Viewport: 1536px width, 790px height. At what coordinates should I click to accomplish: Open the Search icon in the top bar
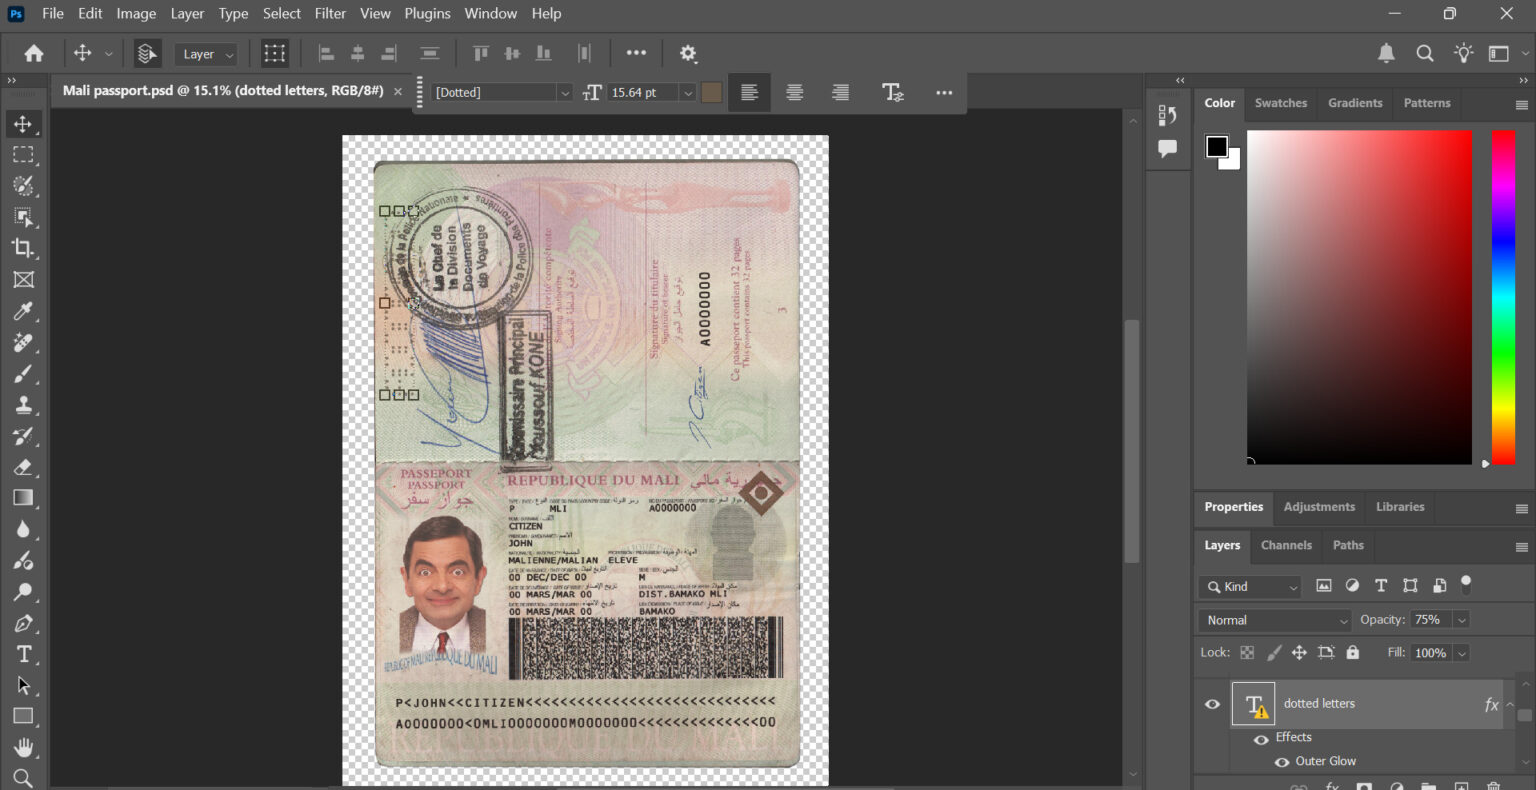[x=1425, y=54]
